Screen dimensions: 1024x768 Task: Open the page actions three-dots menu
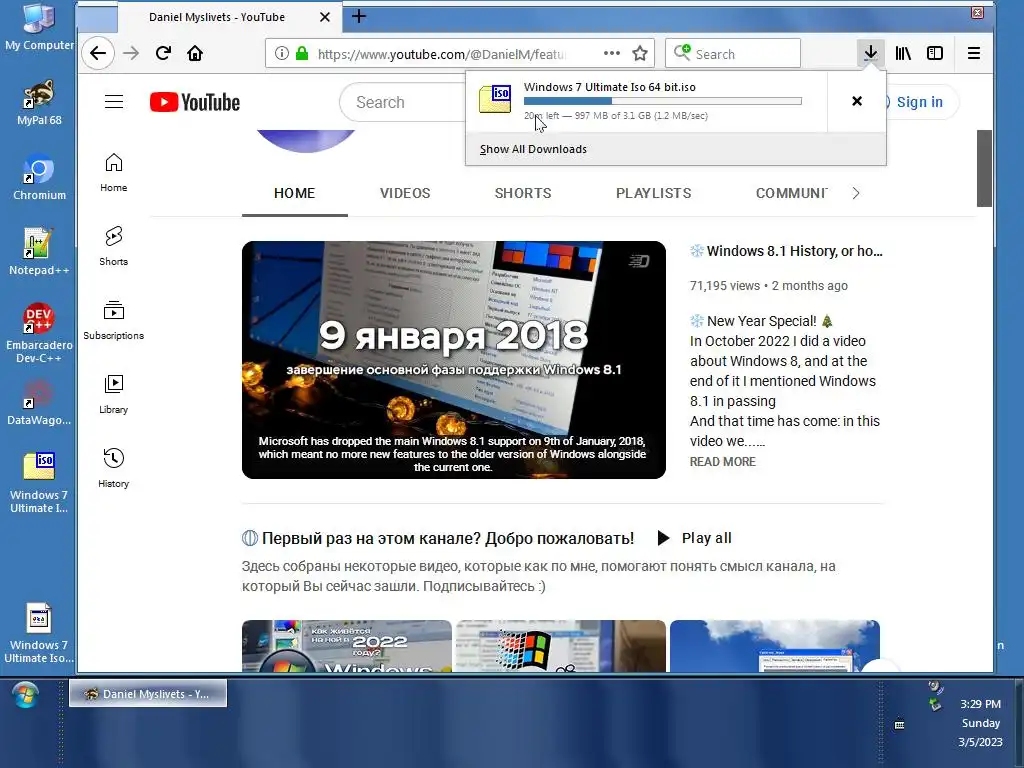pos(612,53)
